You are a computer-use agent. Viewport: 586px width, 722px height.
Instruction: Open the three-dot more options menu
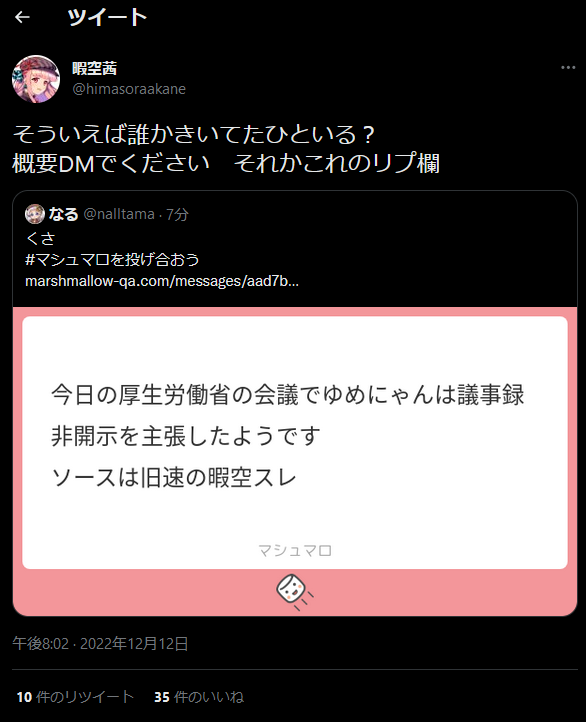[x=568, y=68]
